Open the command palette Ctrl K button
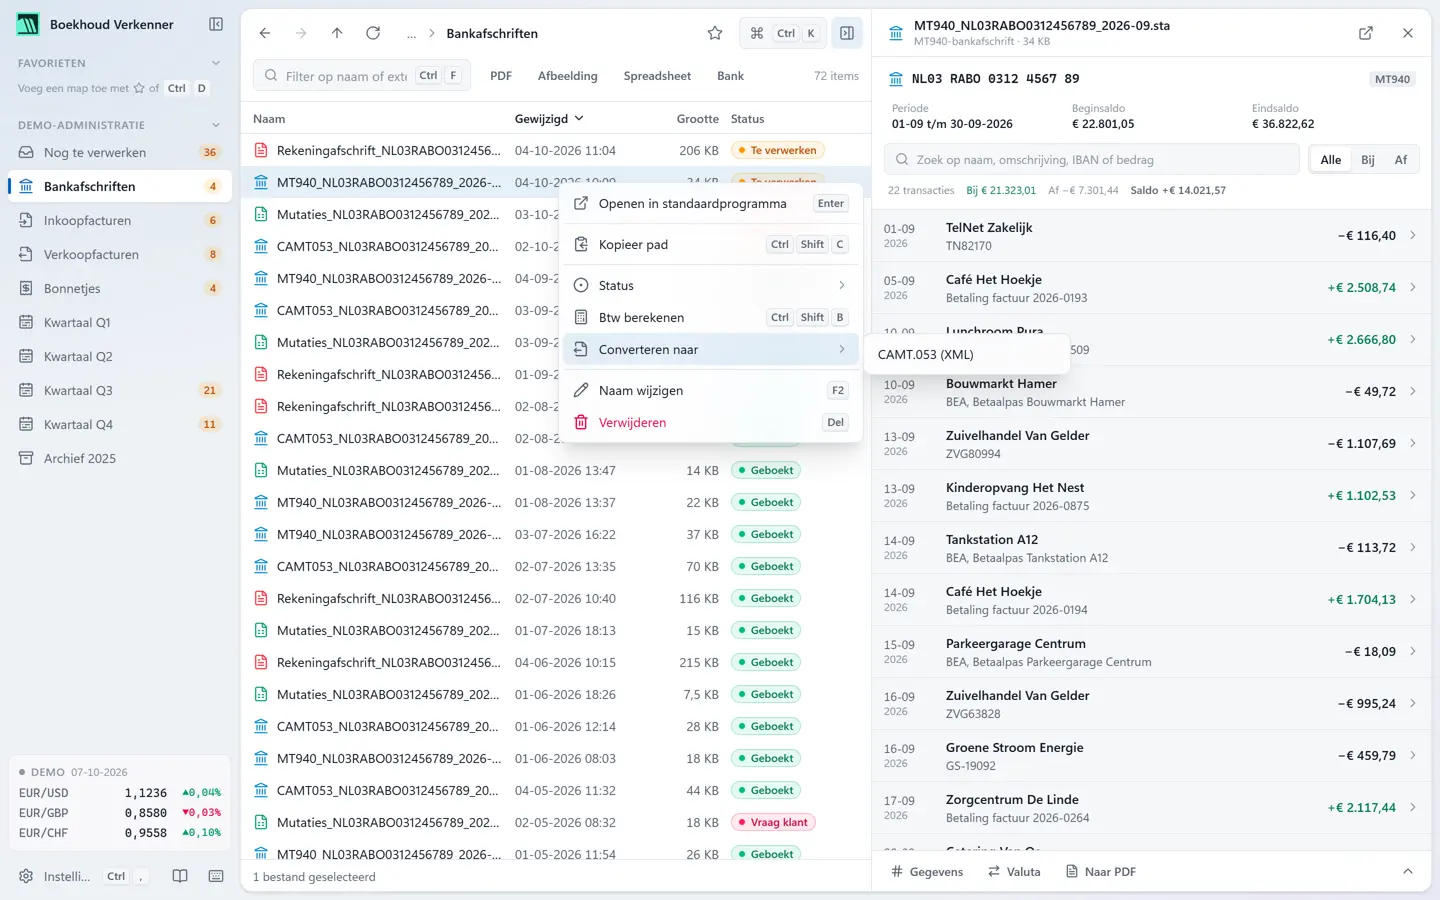The height and width of the screenshot is (900, 1440). click(x=783, y=33)
